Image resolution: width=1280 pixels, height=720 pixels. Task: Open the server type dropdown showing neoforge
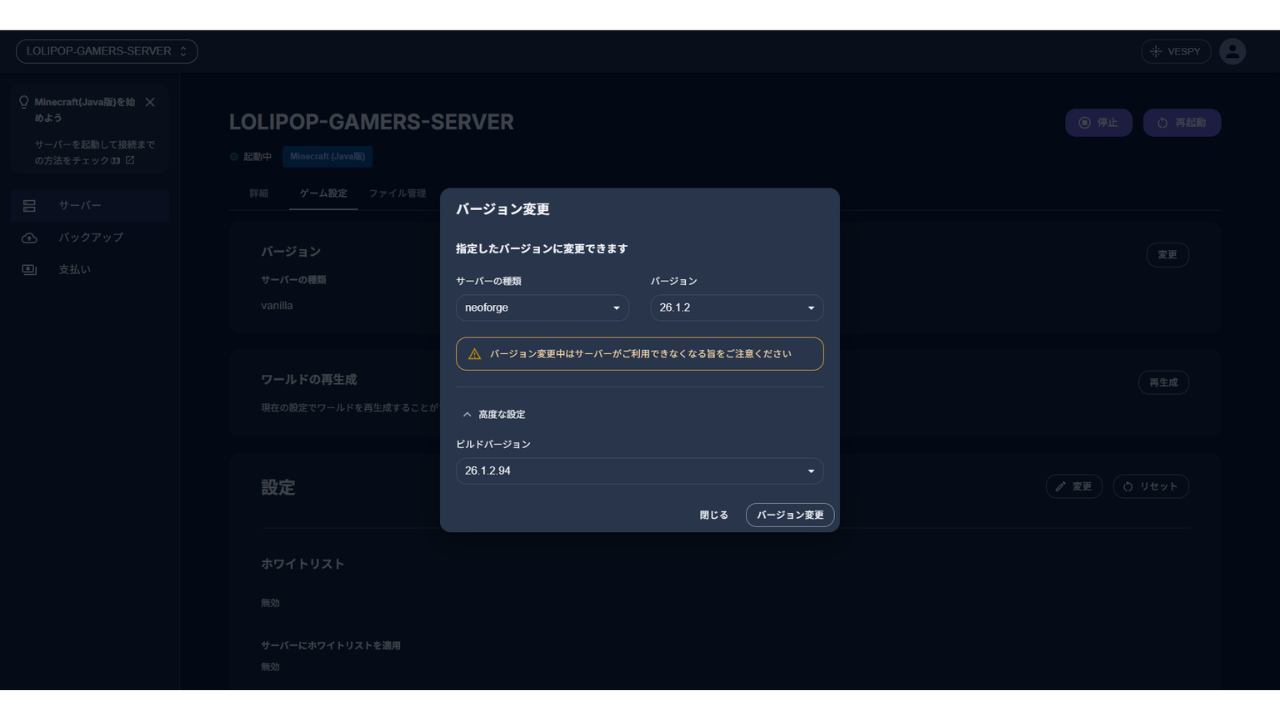coord(542,308)
